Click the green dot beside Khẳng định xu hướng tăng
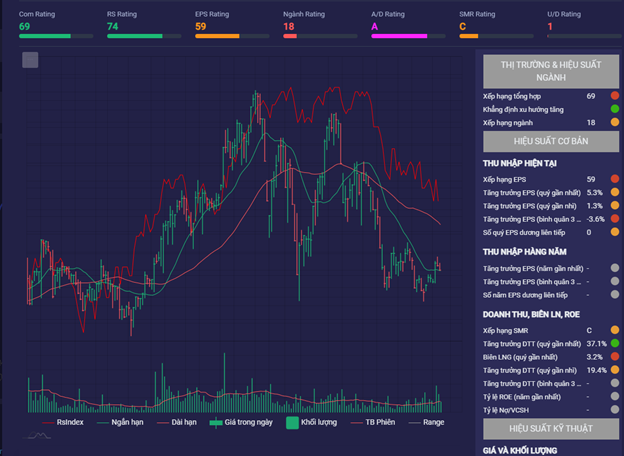Image resolution: width=624 pixels, height=456 pixels. [x=615, y=109]
